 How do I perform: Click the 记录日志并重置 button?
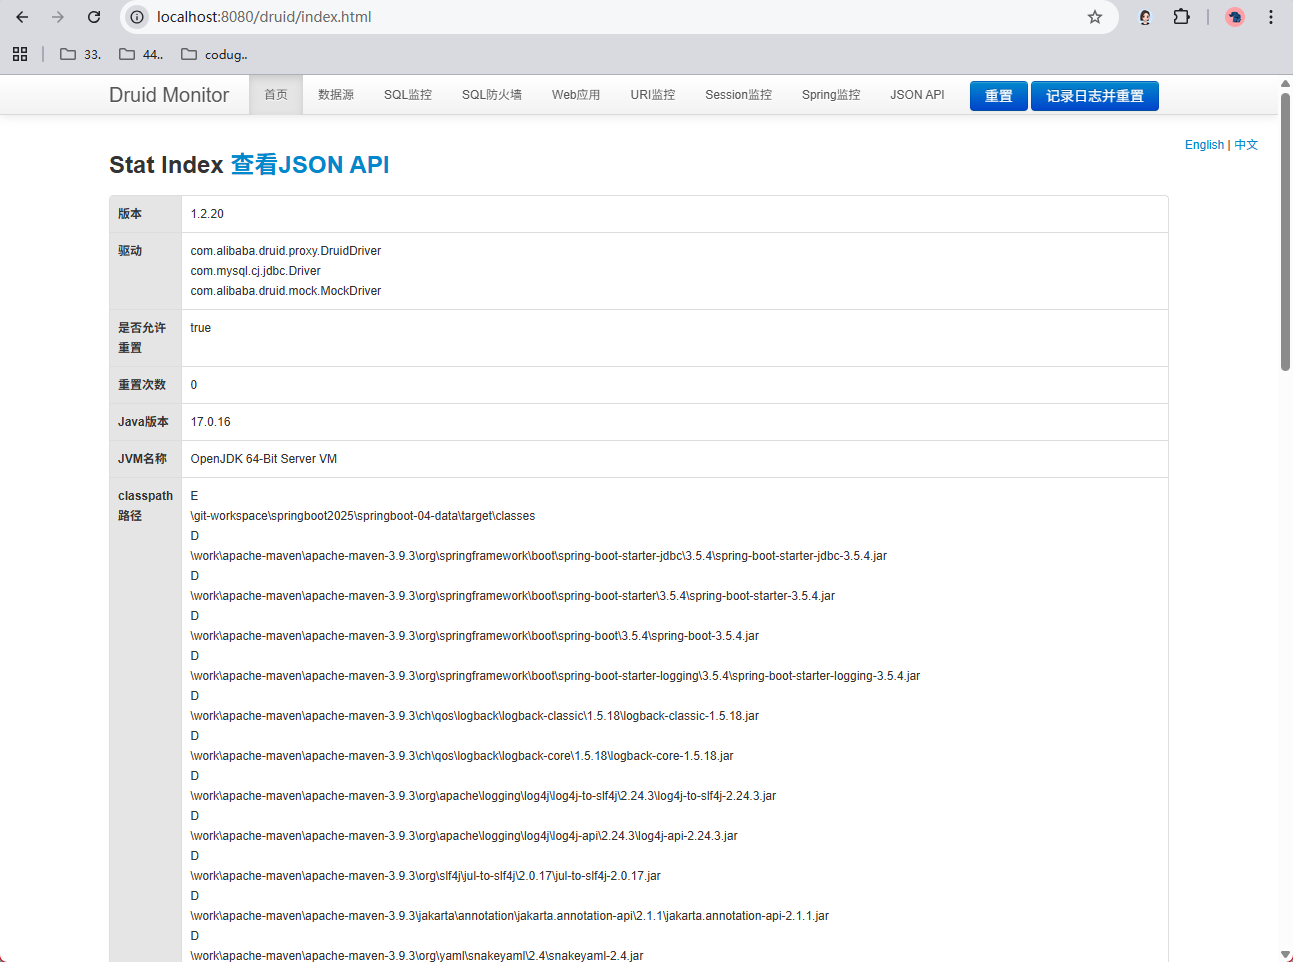(1095, 96)
